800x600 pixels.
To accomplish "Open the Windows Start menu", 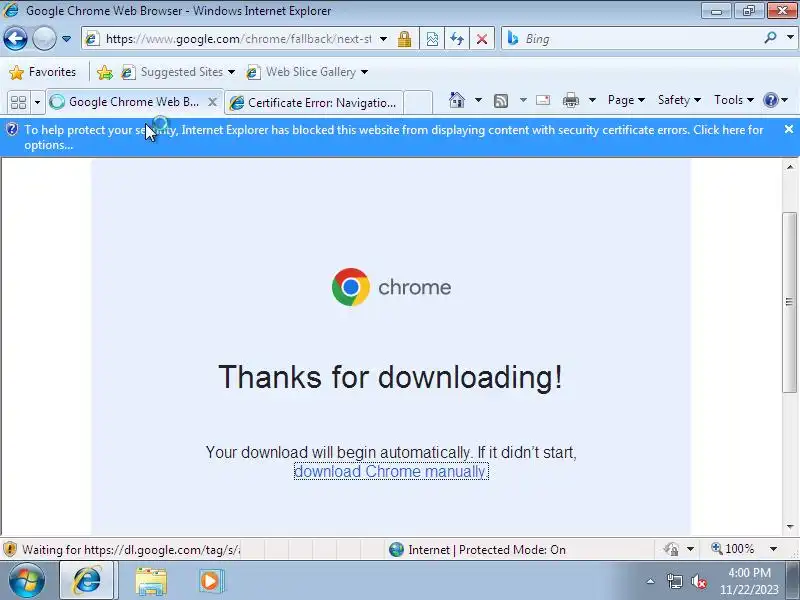I will pyautogui.click(x=26, y=581).
